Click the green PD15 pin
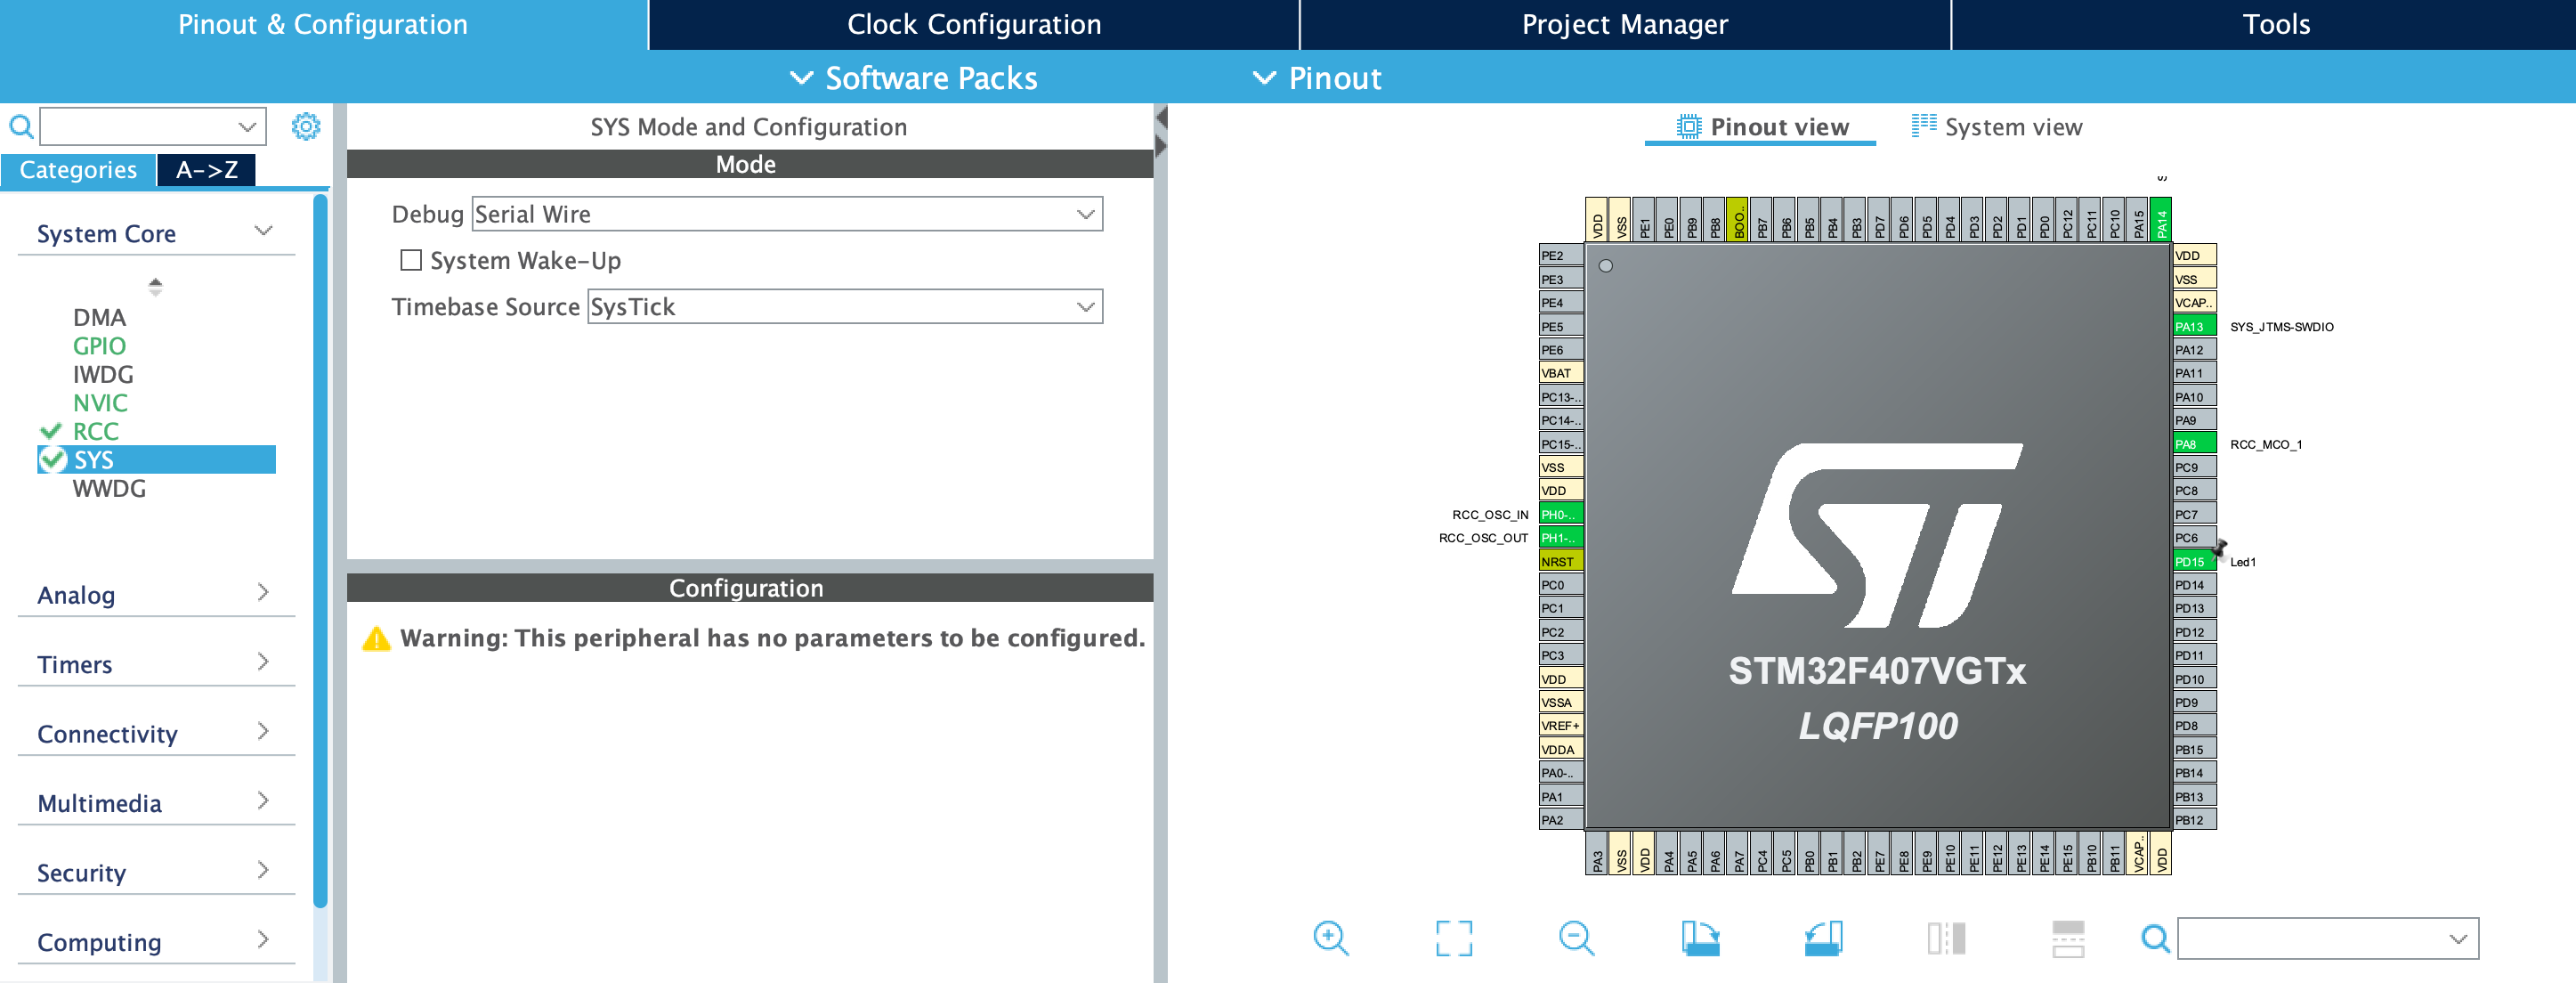The width and height of the screenshot is (2576, 983). pyautogui.click(x=2194, y=561)
